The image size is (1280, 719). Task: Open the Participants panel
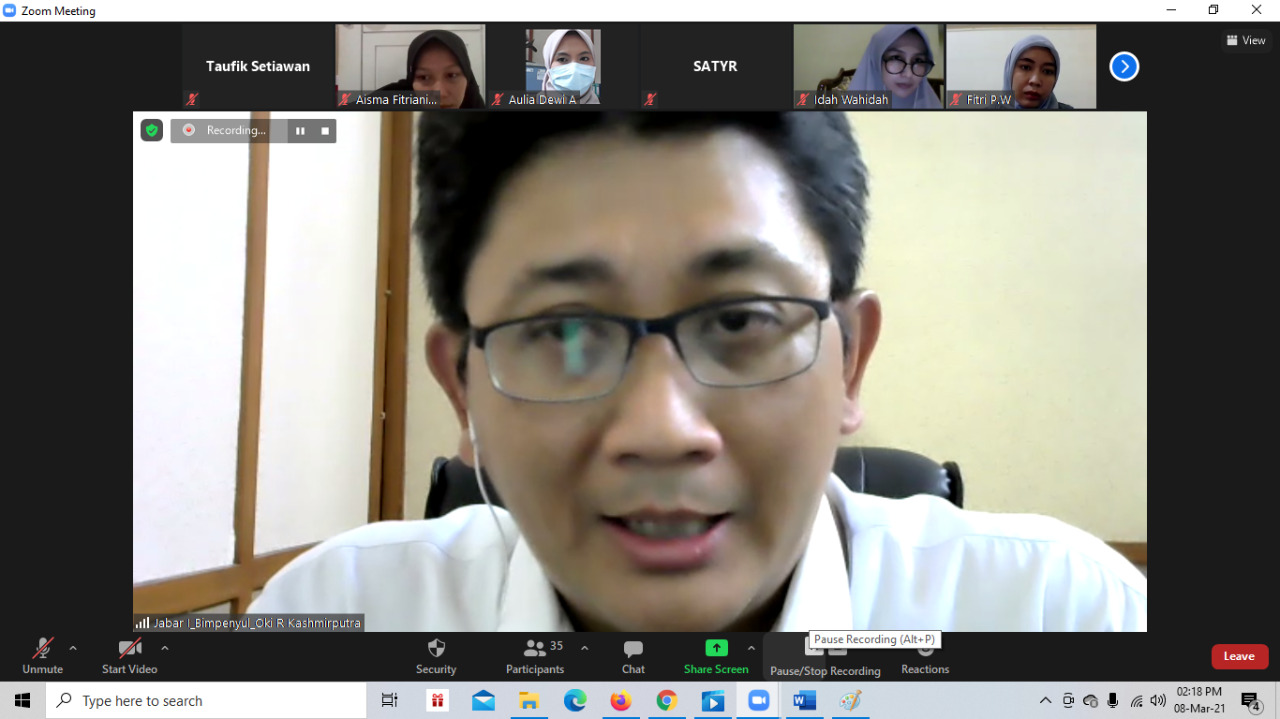point(535,656)
